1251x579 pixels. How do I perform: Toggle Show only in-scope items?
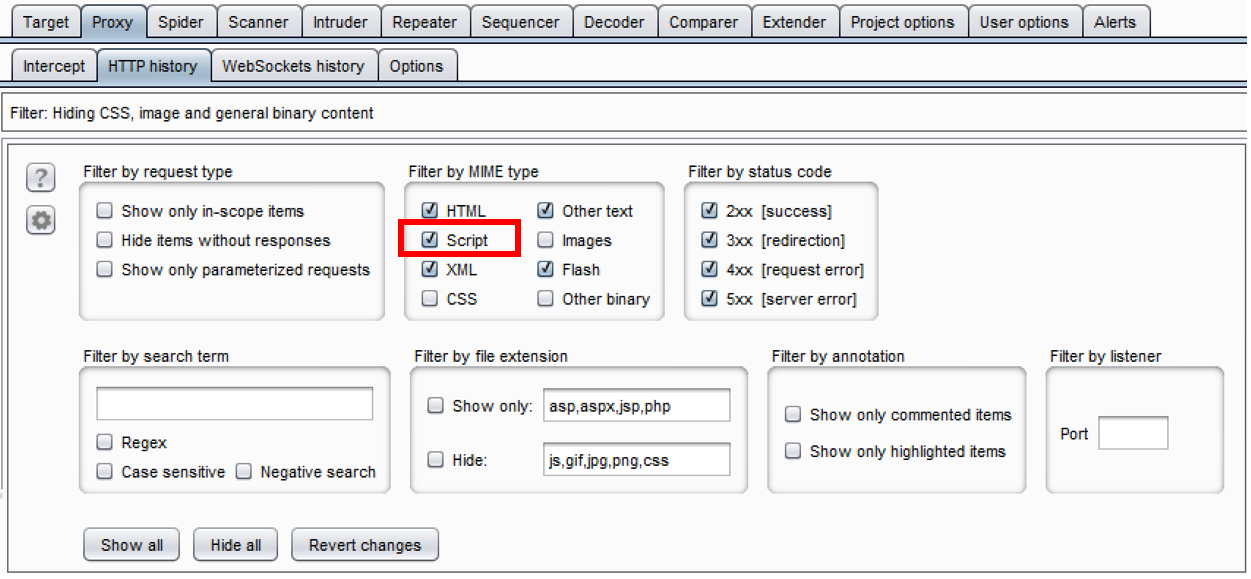[x=104, y=212]
